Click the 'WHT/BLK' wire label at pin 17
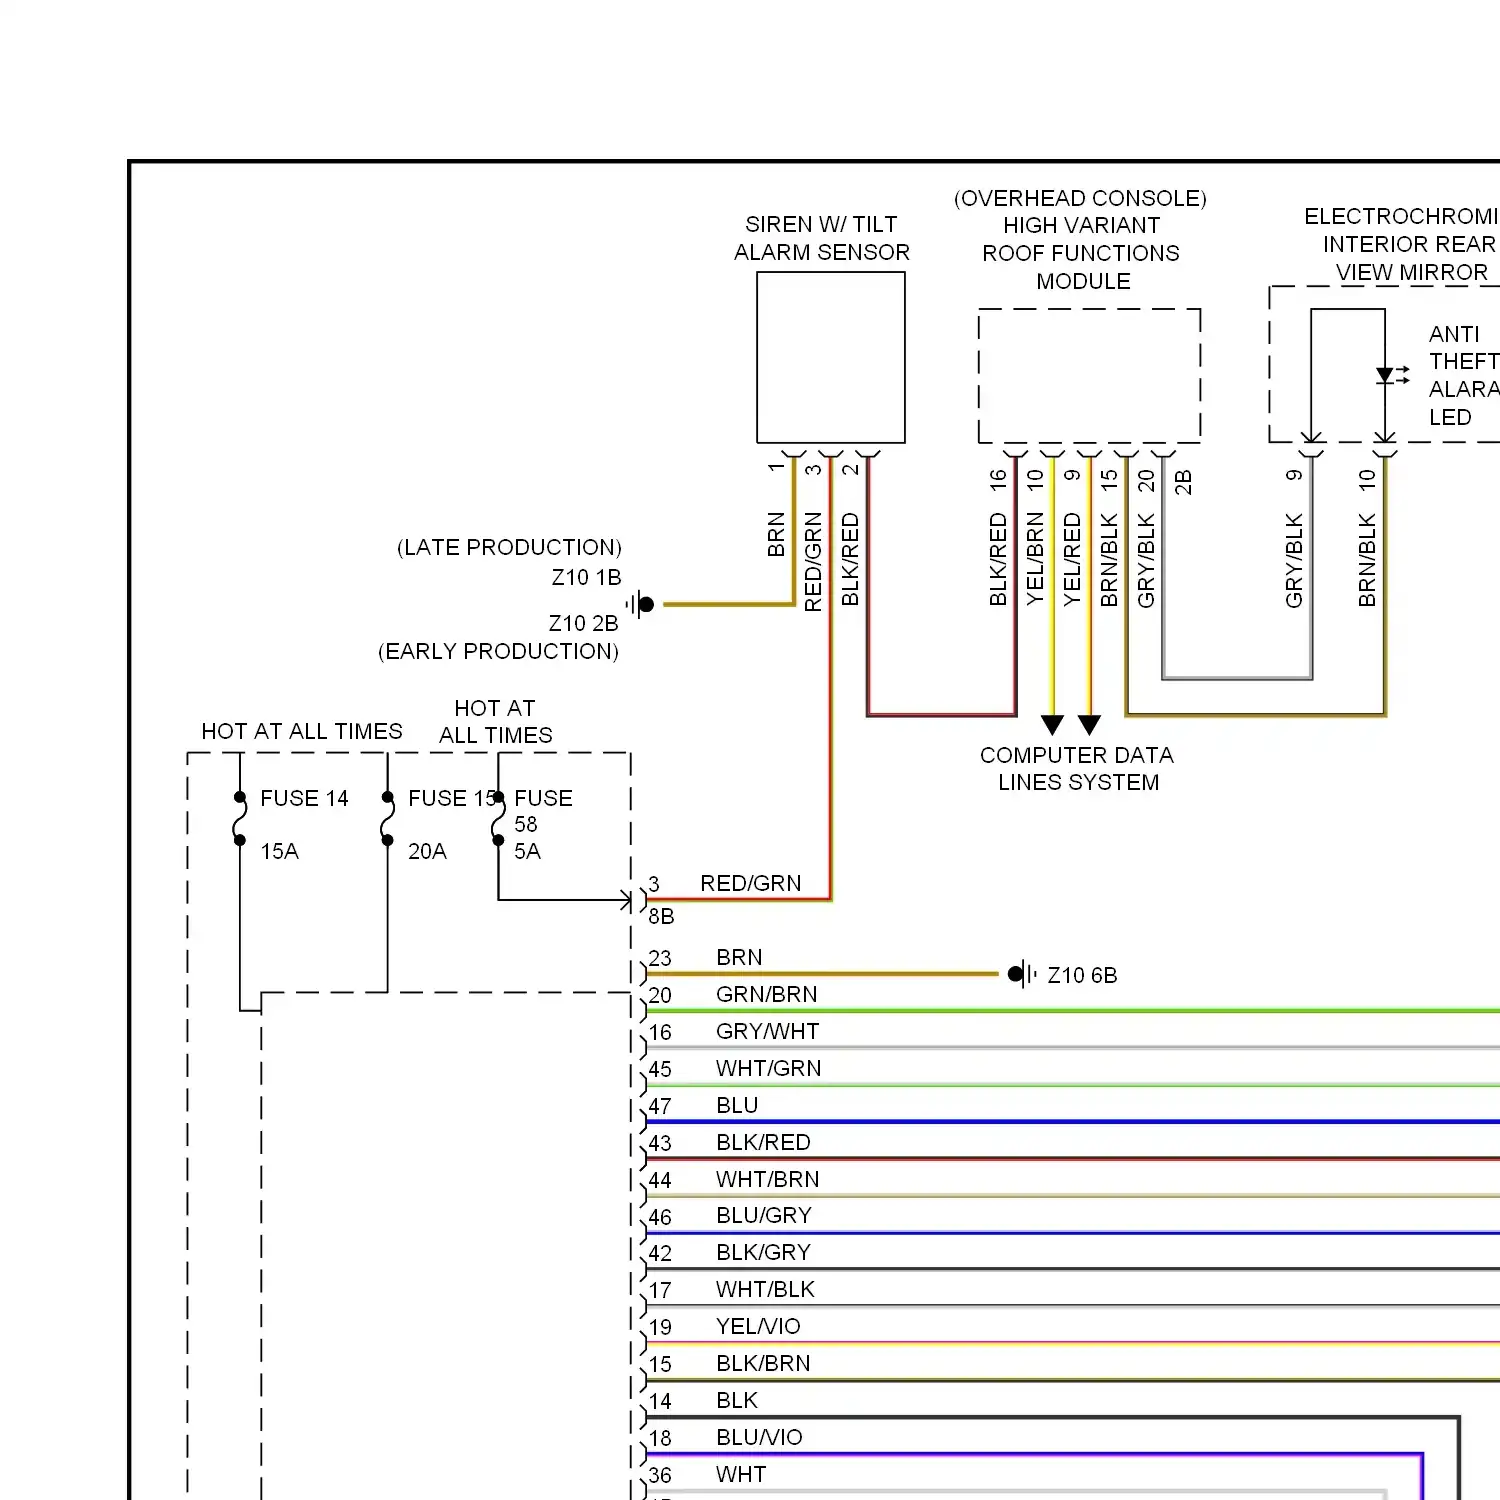The height and width of the screenshot is (1500, 1500). coord(765,1289)
